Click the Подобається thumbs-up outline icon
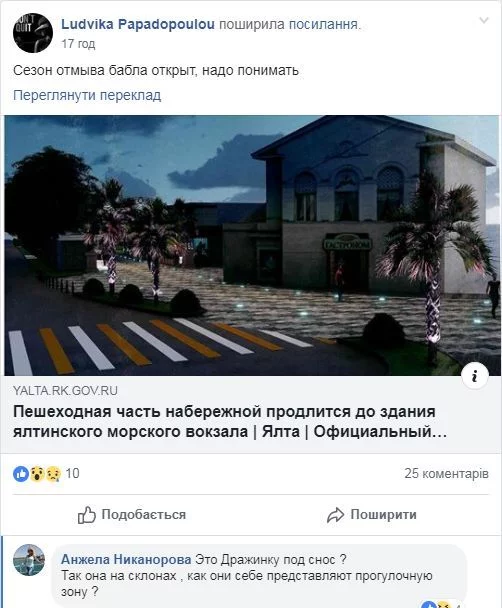This screenshot has height=608, width=502. tap(86, 515)
